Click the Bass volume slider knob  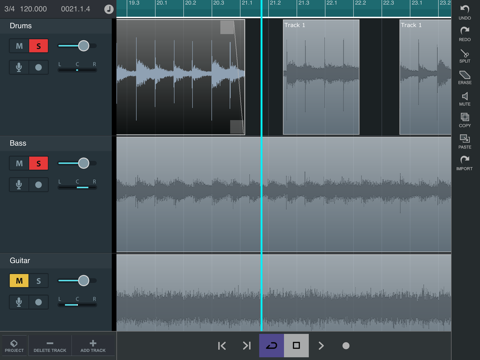(83, 163)
